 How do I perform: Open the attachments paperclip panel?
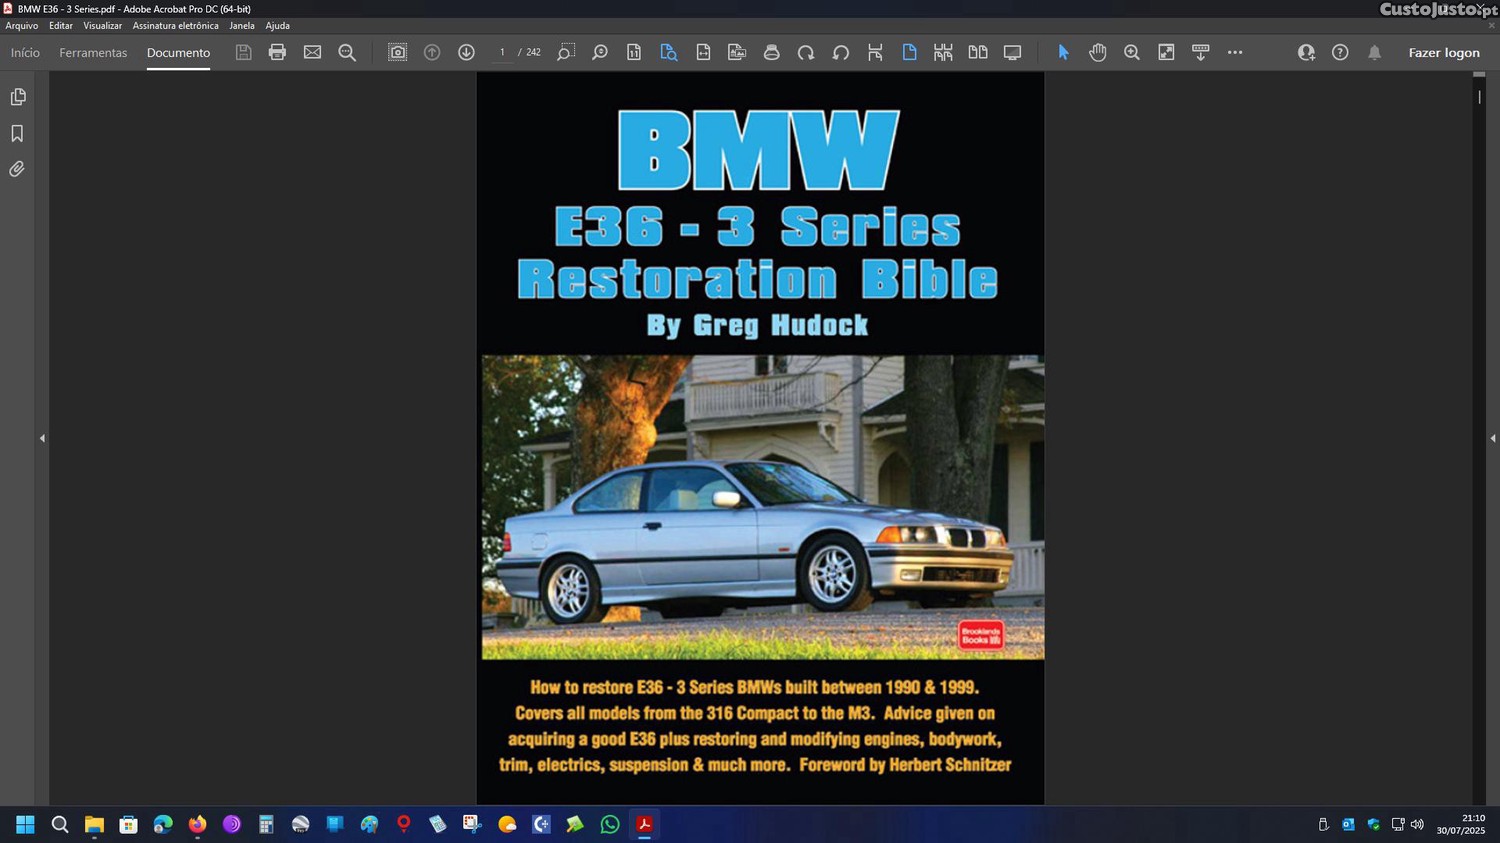tap(17, 169)
